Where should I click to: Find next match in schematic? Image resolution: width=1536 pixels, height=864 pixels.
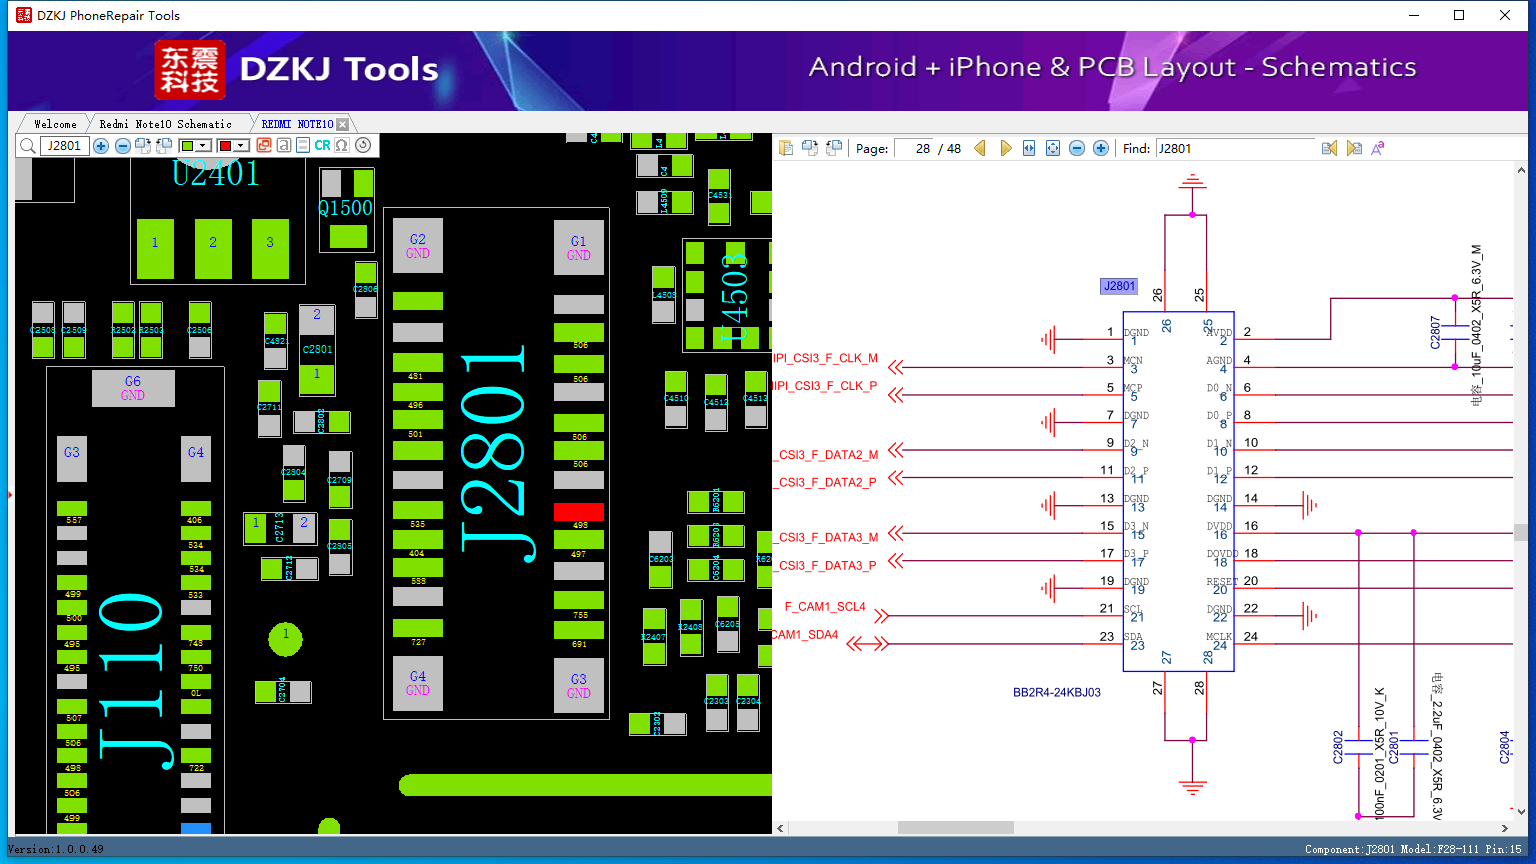1354,148
